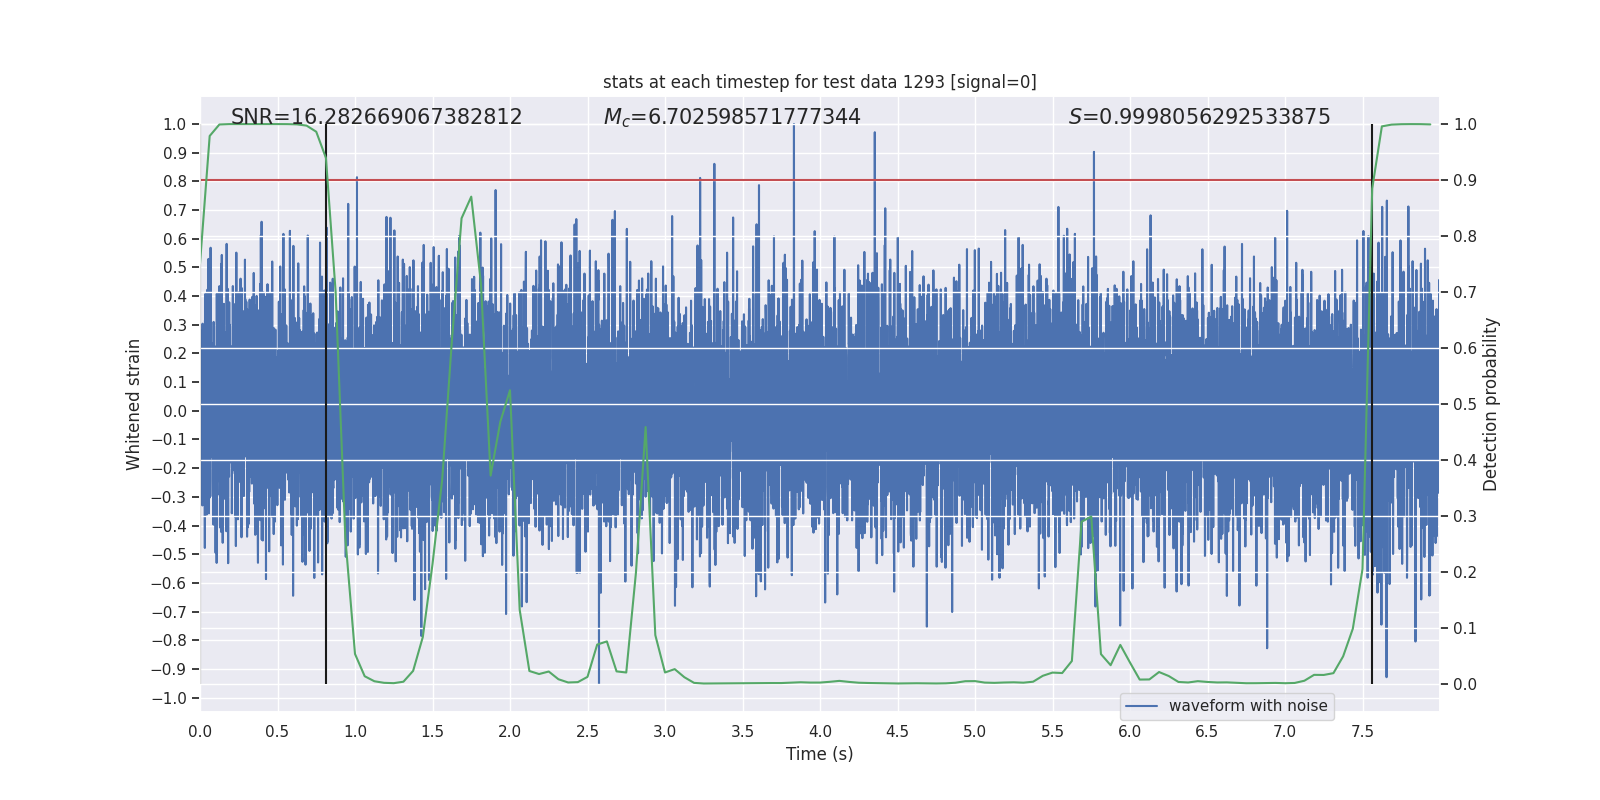Click the Detection probability tick label 0.6
Viewport: 1600px width, 800px height.
(1465, 348)
